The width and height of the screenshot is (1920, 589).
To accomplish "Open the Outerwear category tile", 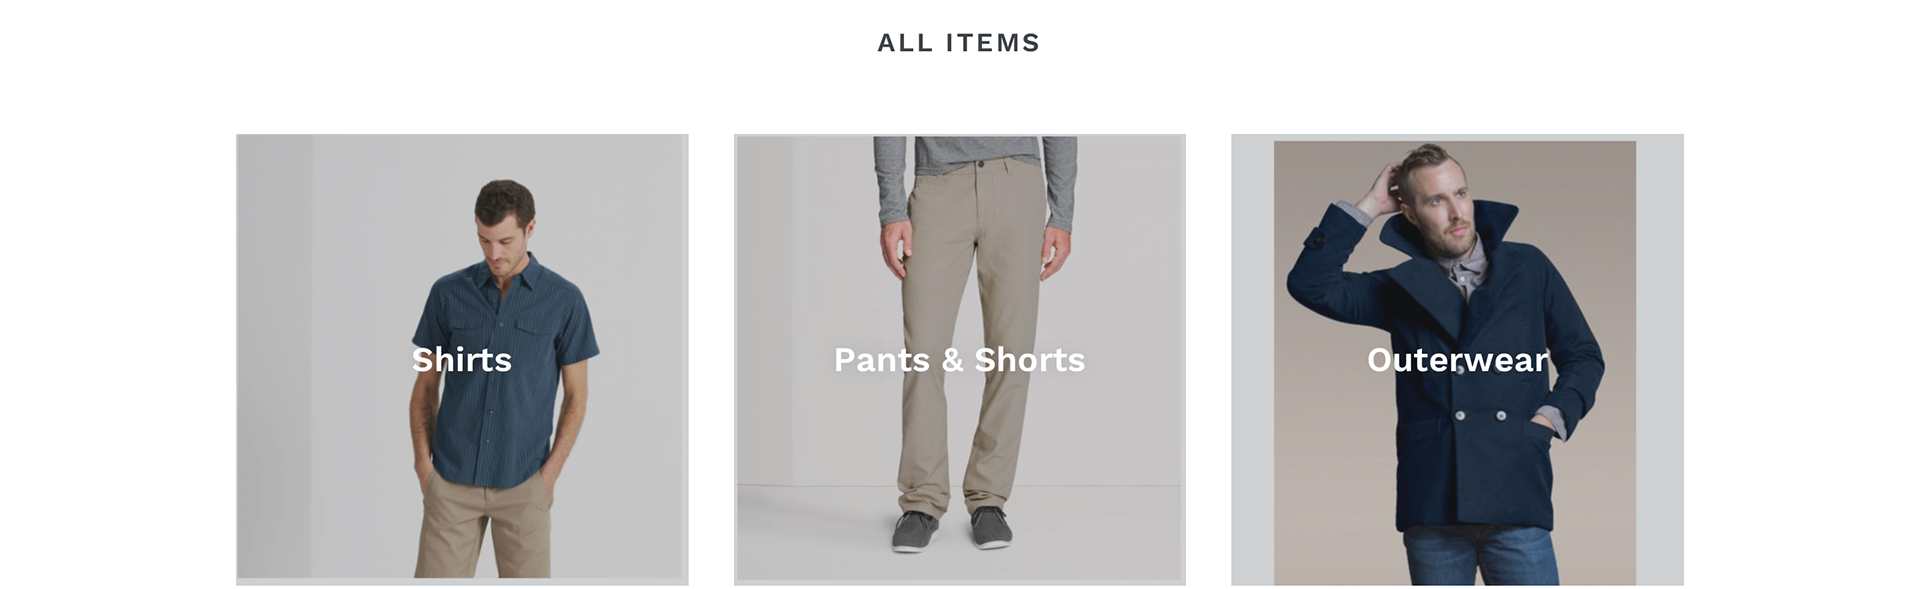I will pos(1457,359).
